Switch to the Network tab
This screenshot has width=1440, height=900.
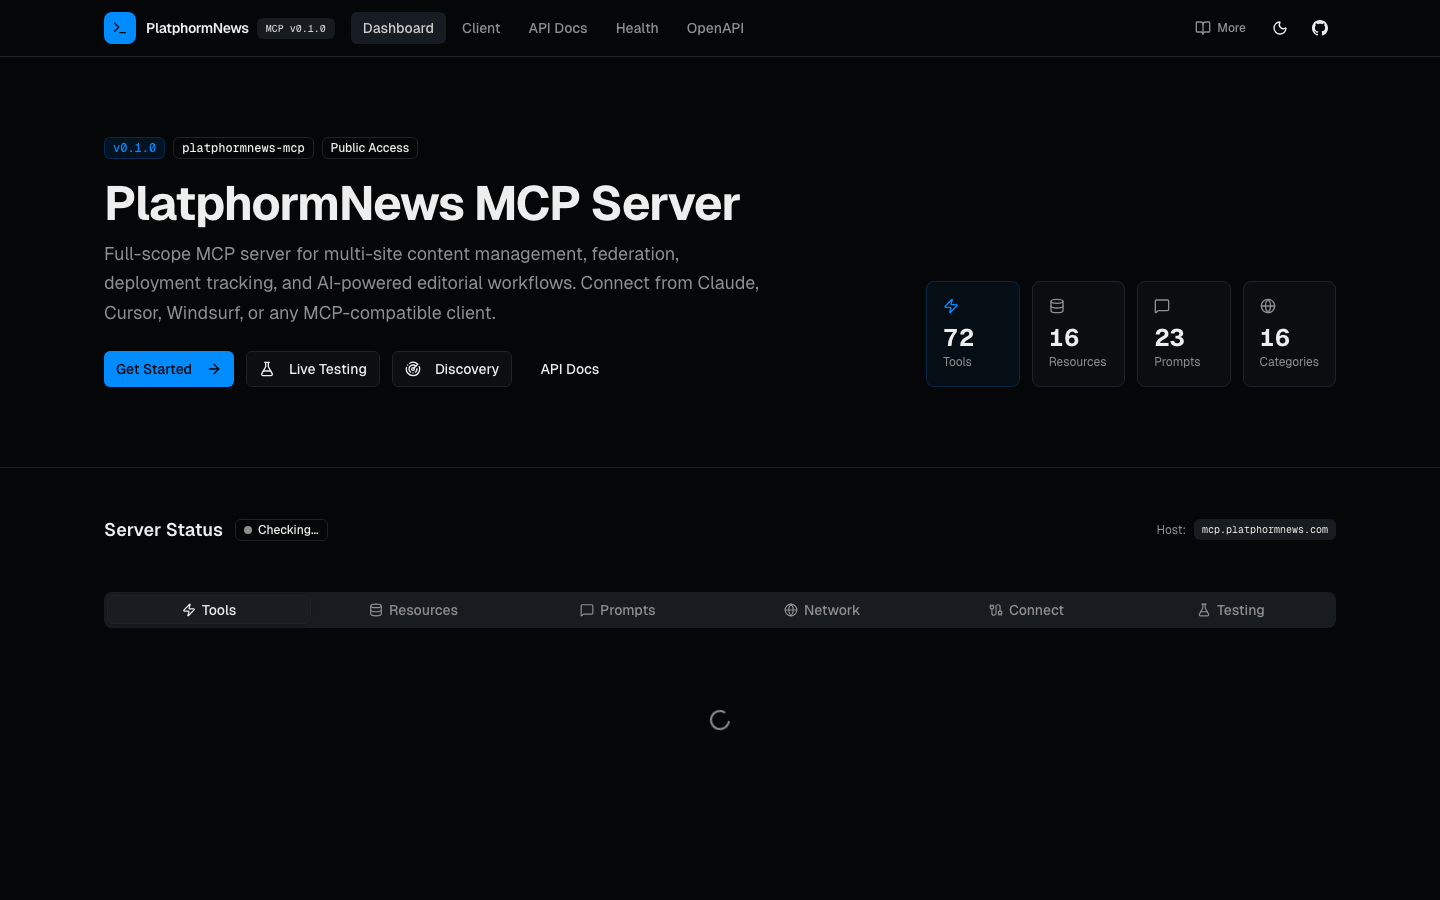tap(822, 610)
